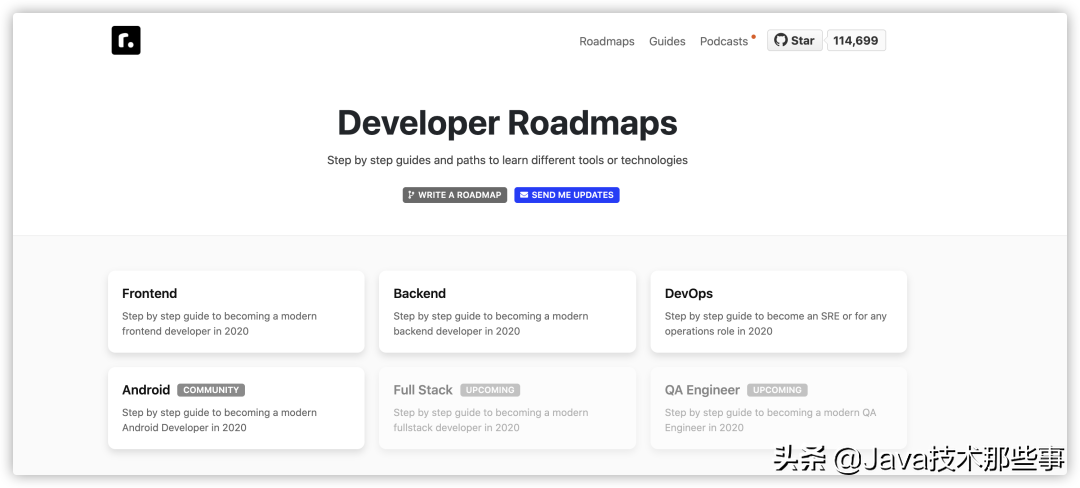
Task: Click the Upcoming badge beside QA Engineer
Action: pyautogui.click(x=777, y=390)
